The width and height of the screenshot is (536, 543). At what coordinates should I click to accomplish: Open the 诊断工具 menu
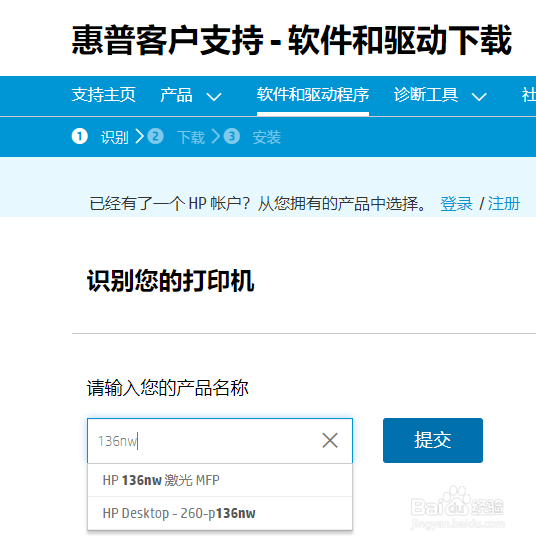(426, 95)
